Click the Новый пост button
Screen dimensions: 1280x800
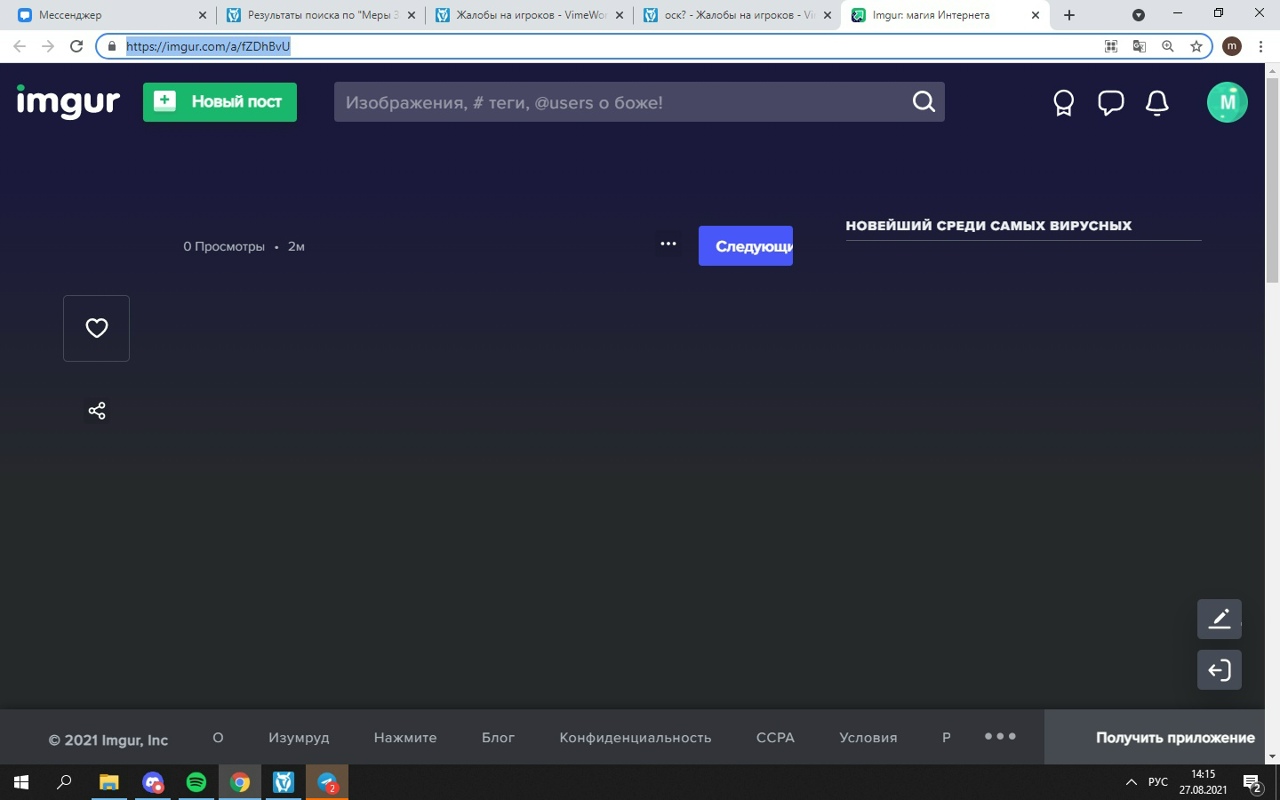click(220, 102)
